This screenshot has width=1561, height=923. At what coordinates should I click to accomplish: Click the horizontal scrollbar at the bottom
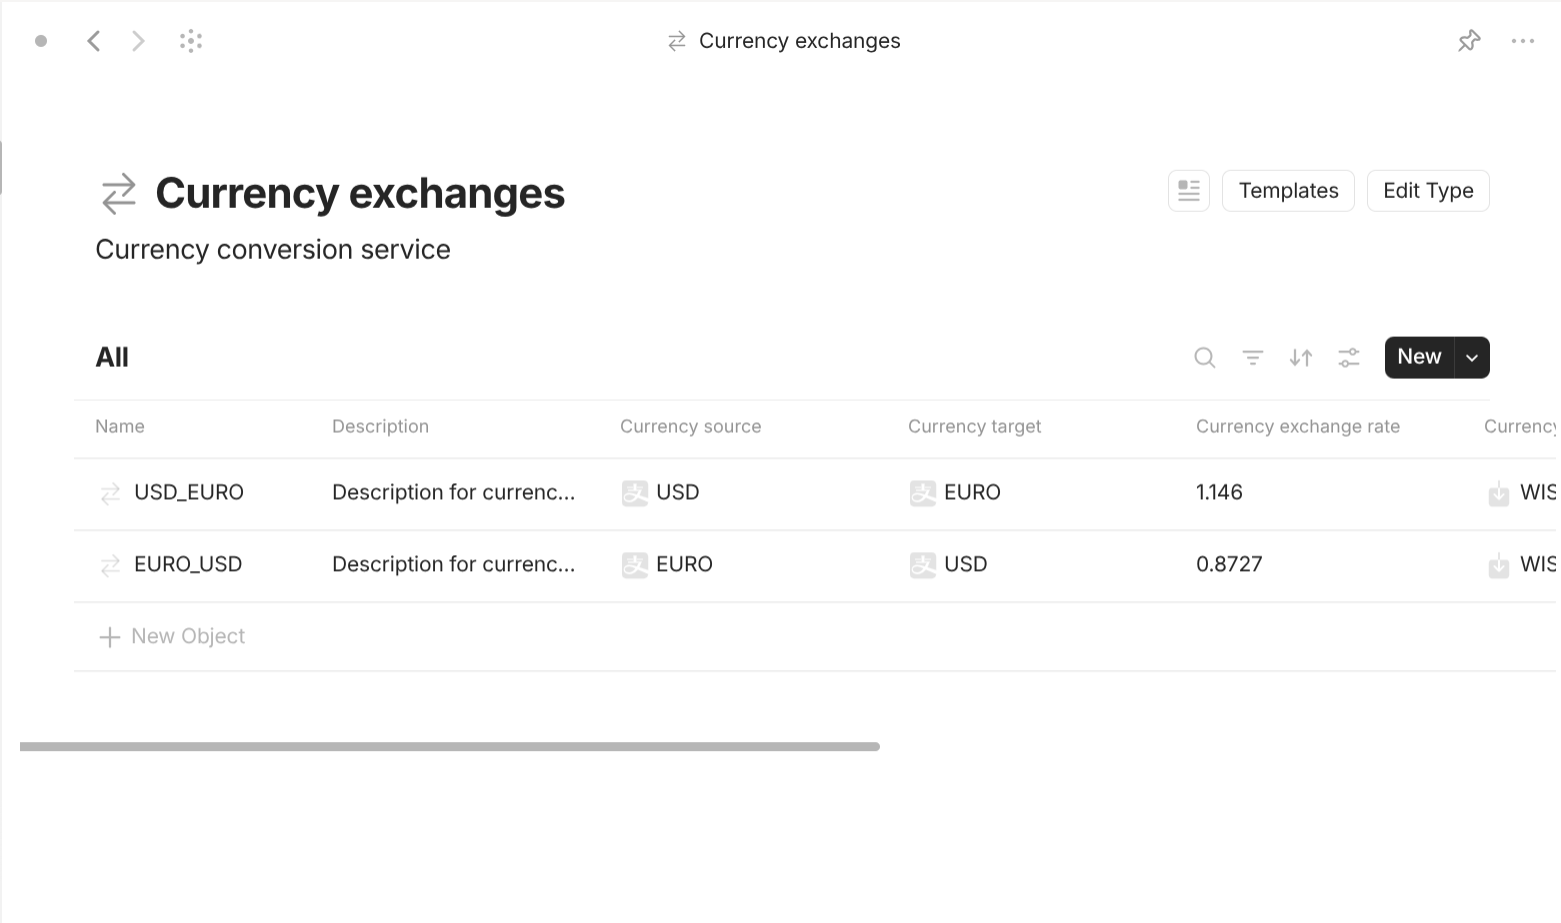pos(450,745)
